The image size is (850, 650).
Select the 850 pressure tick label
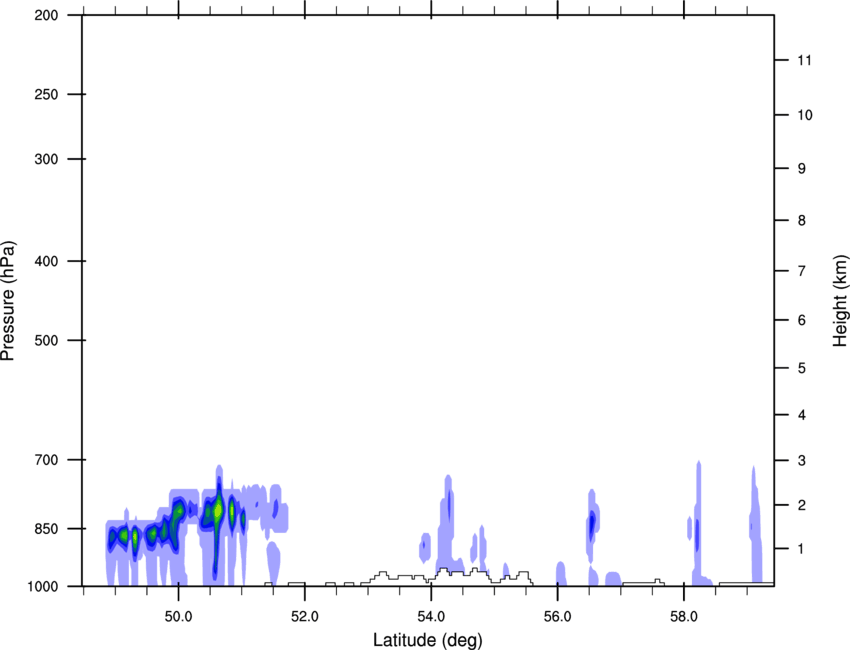click(46, 528)
